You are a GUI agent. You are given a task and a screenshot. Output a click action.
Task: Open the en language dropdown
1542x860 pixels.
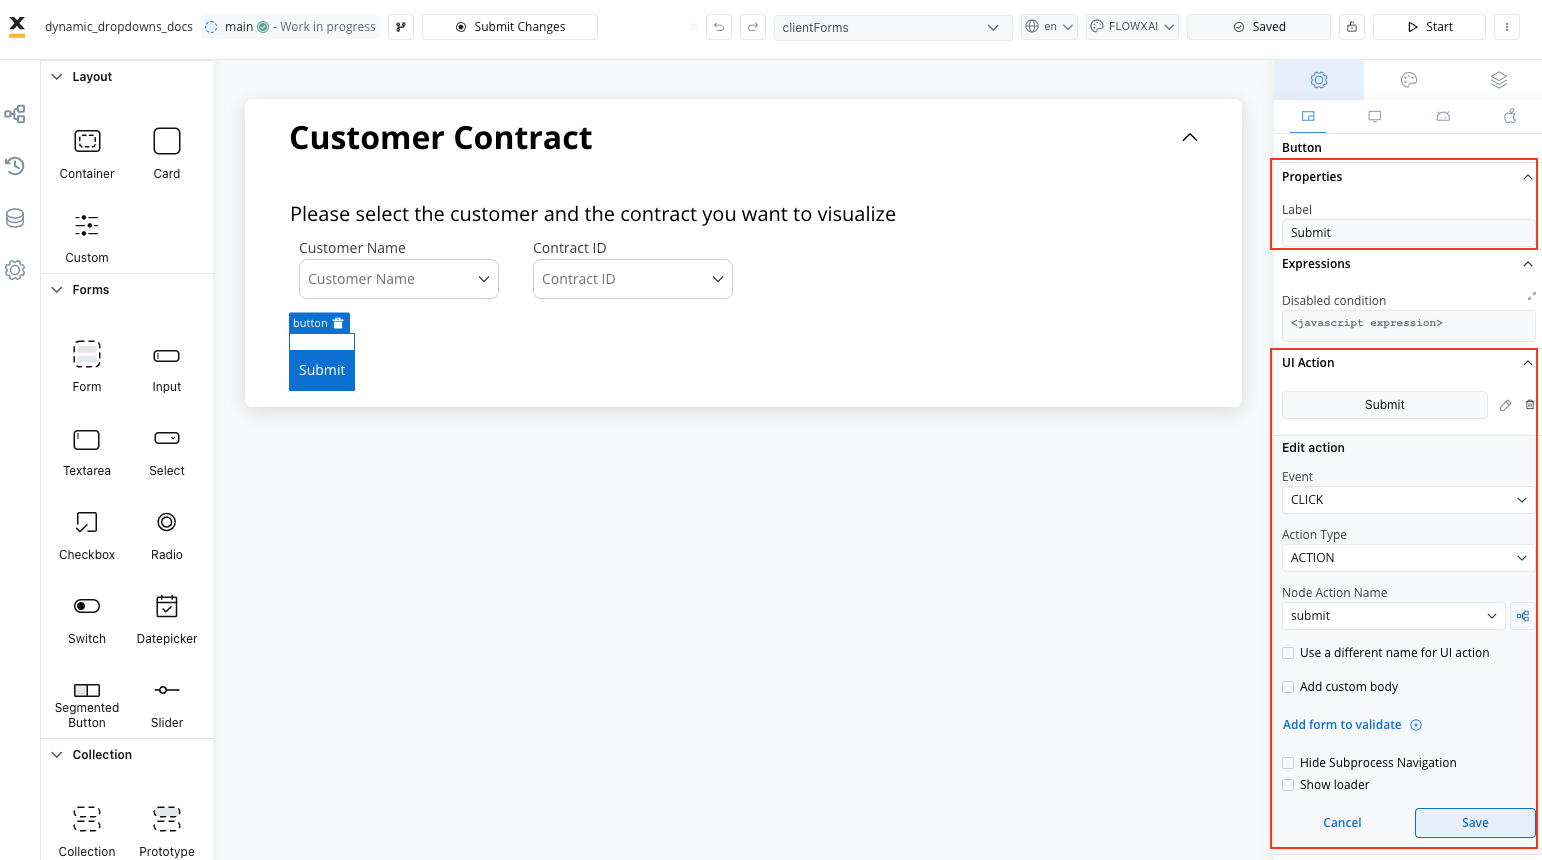(x=1049, y=27)
